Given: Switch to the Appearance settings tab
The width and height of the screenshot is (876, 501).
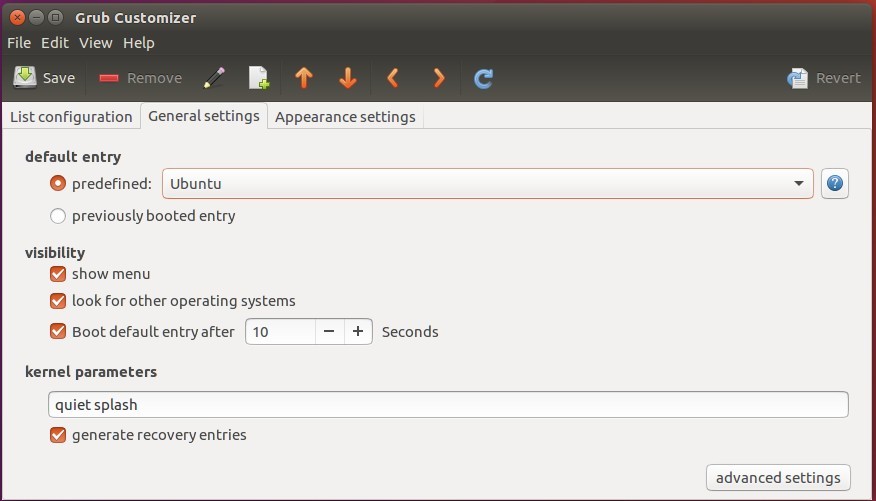Looking at the screenshot, I should [345, 117].
